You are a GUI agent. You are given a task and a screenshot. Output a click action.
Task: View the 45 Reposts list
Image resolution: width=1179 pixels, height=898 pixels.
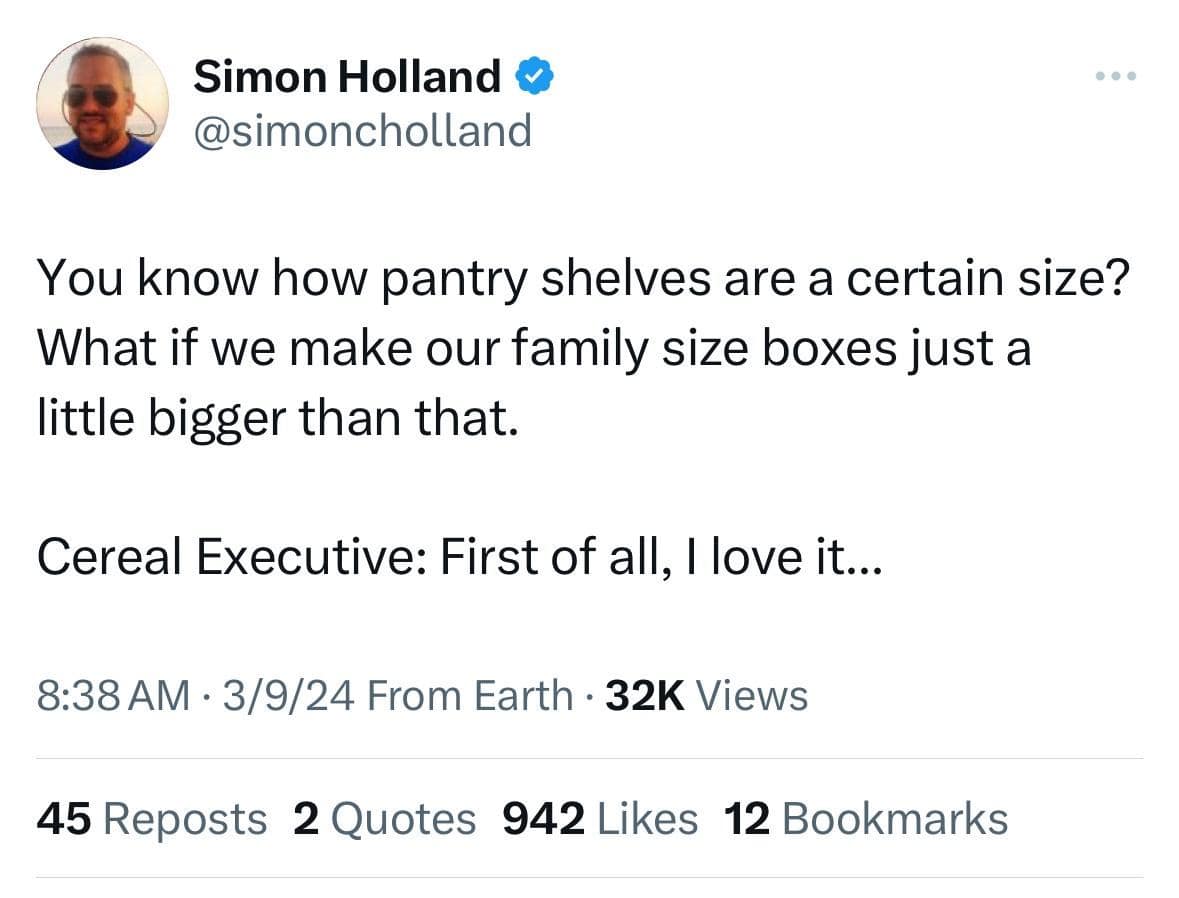152,819
